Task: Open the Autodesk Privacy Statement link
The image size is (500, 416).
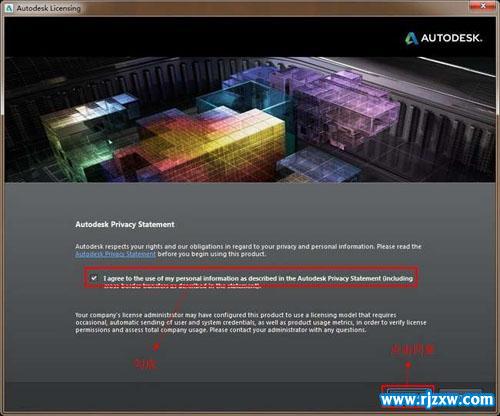Action: (x=115, y=254)
